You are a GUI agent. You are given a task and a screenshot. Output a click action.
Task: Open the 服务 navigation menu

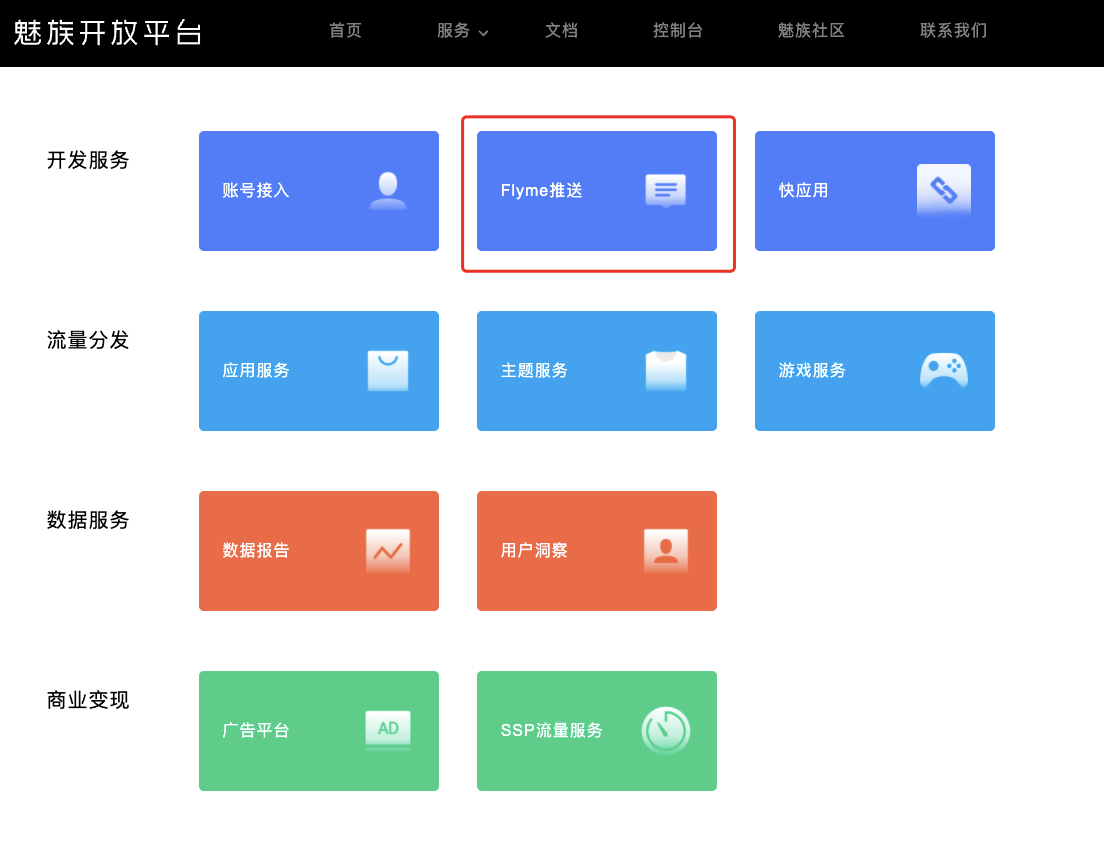tap(453, 30)
